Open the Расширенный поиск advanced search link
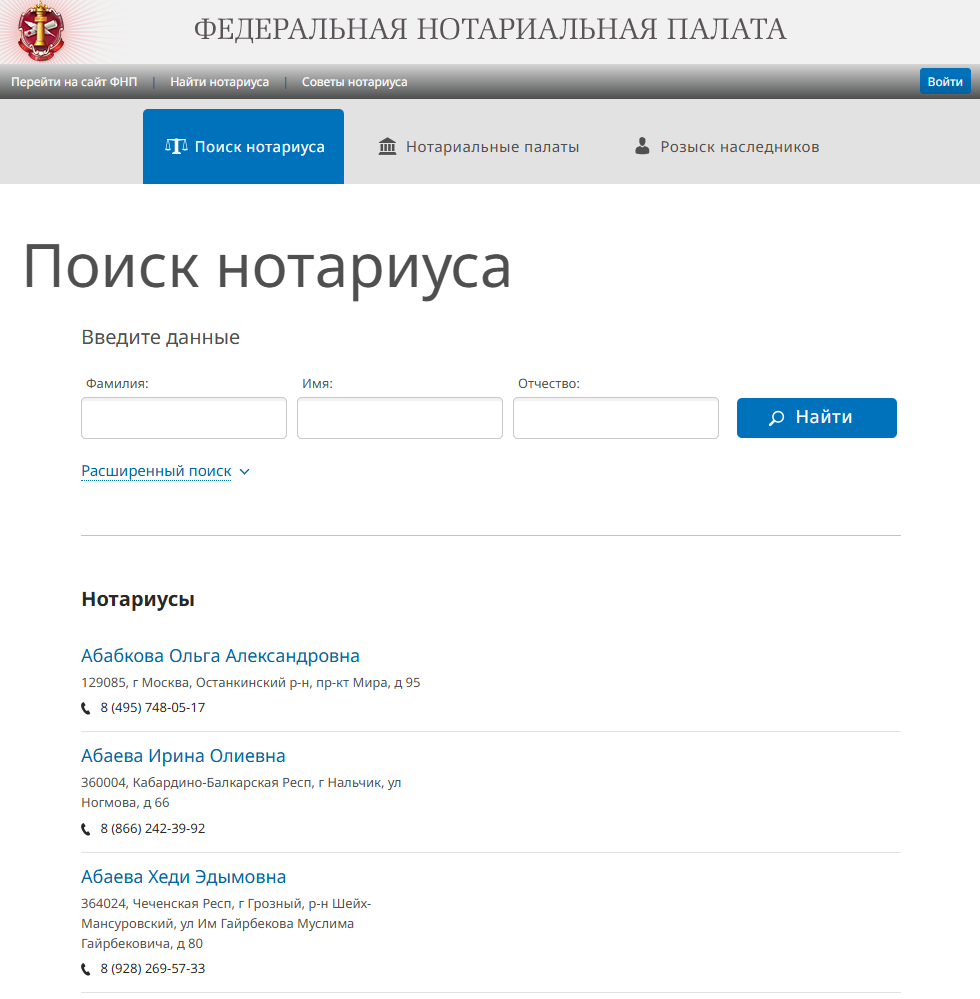 tap(156, 471)
